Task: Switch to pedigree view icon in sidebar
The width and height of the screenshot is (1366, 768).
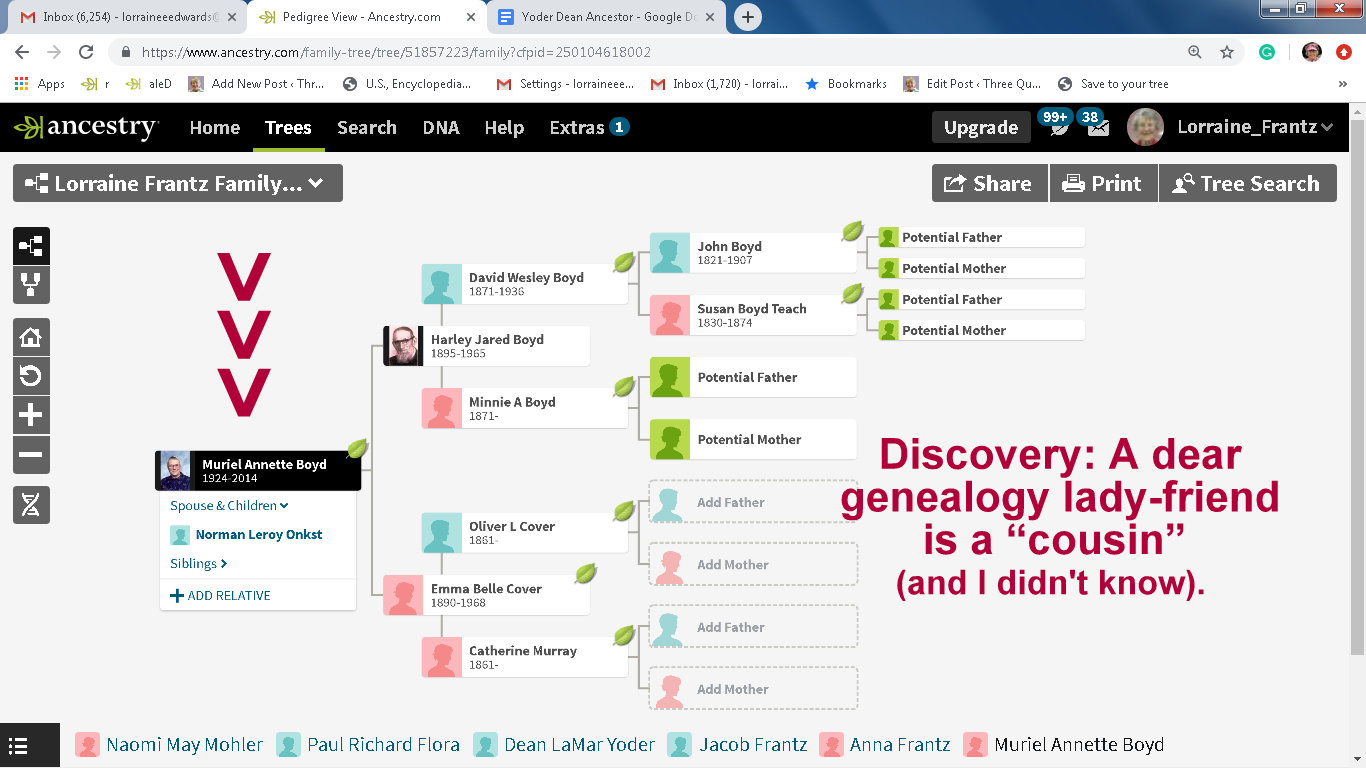Action: click(31, 246)
